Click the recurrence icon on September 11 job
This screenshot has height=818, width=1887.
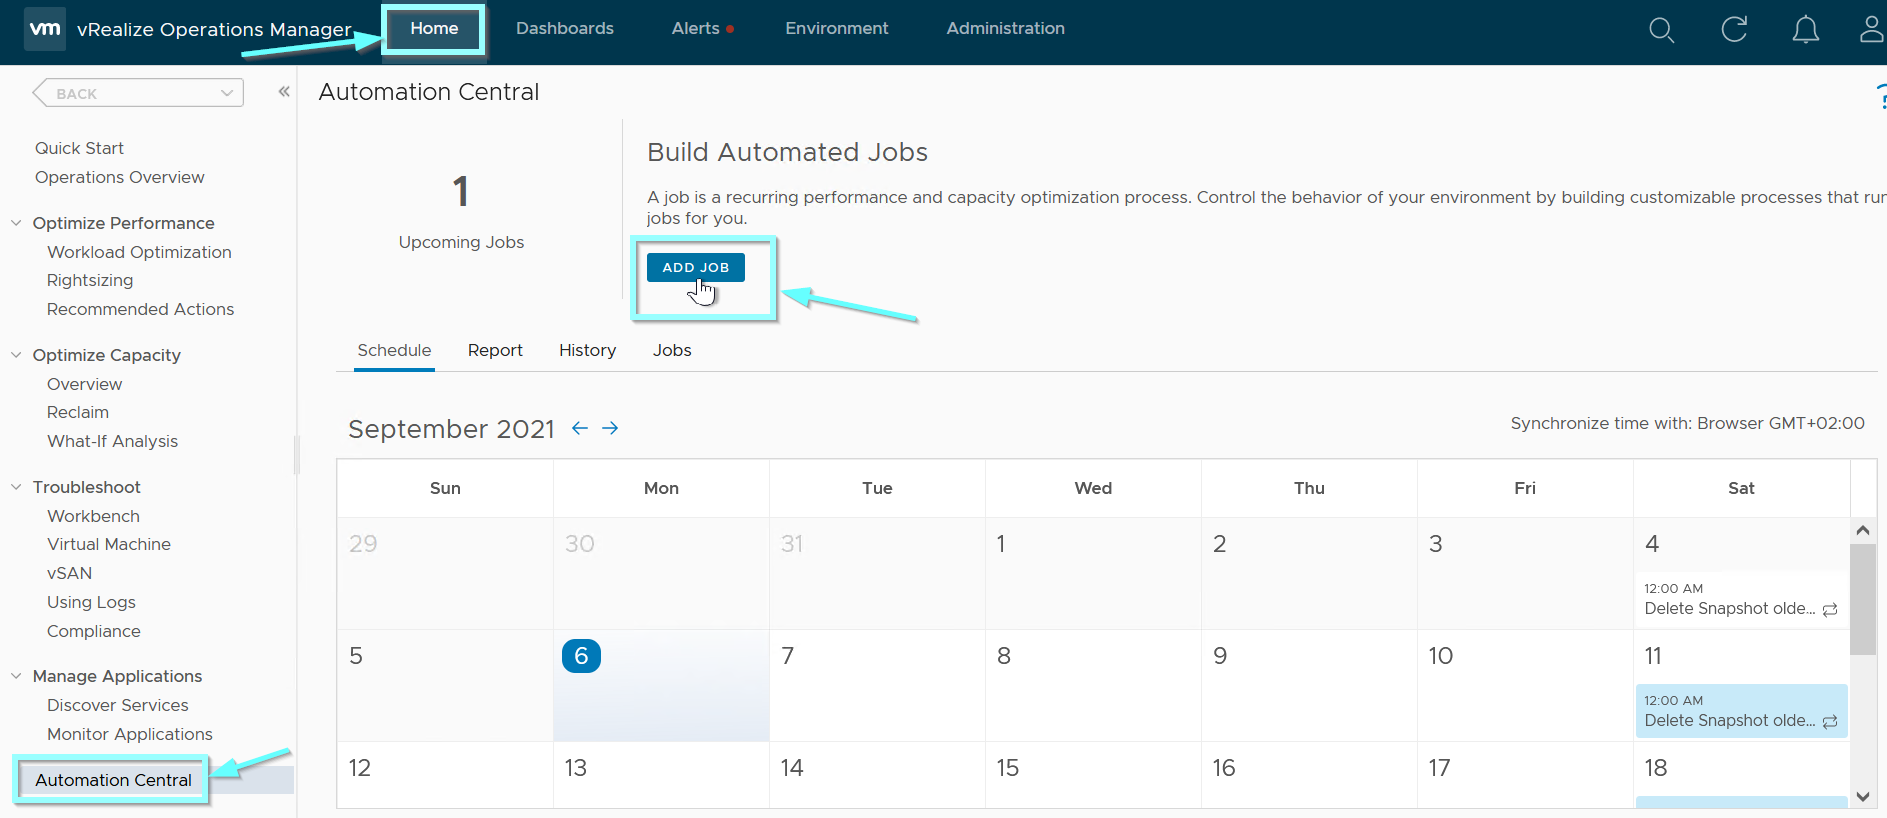[x=1830, y=721]
